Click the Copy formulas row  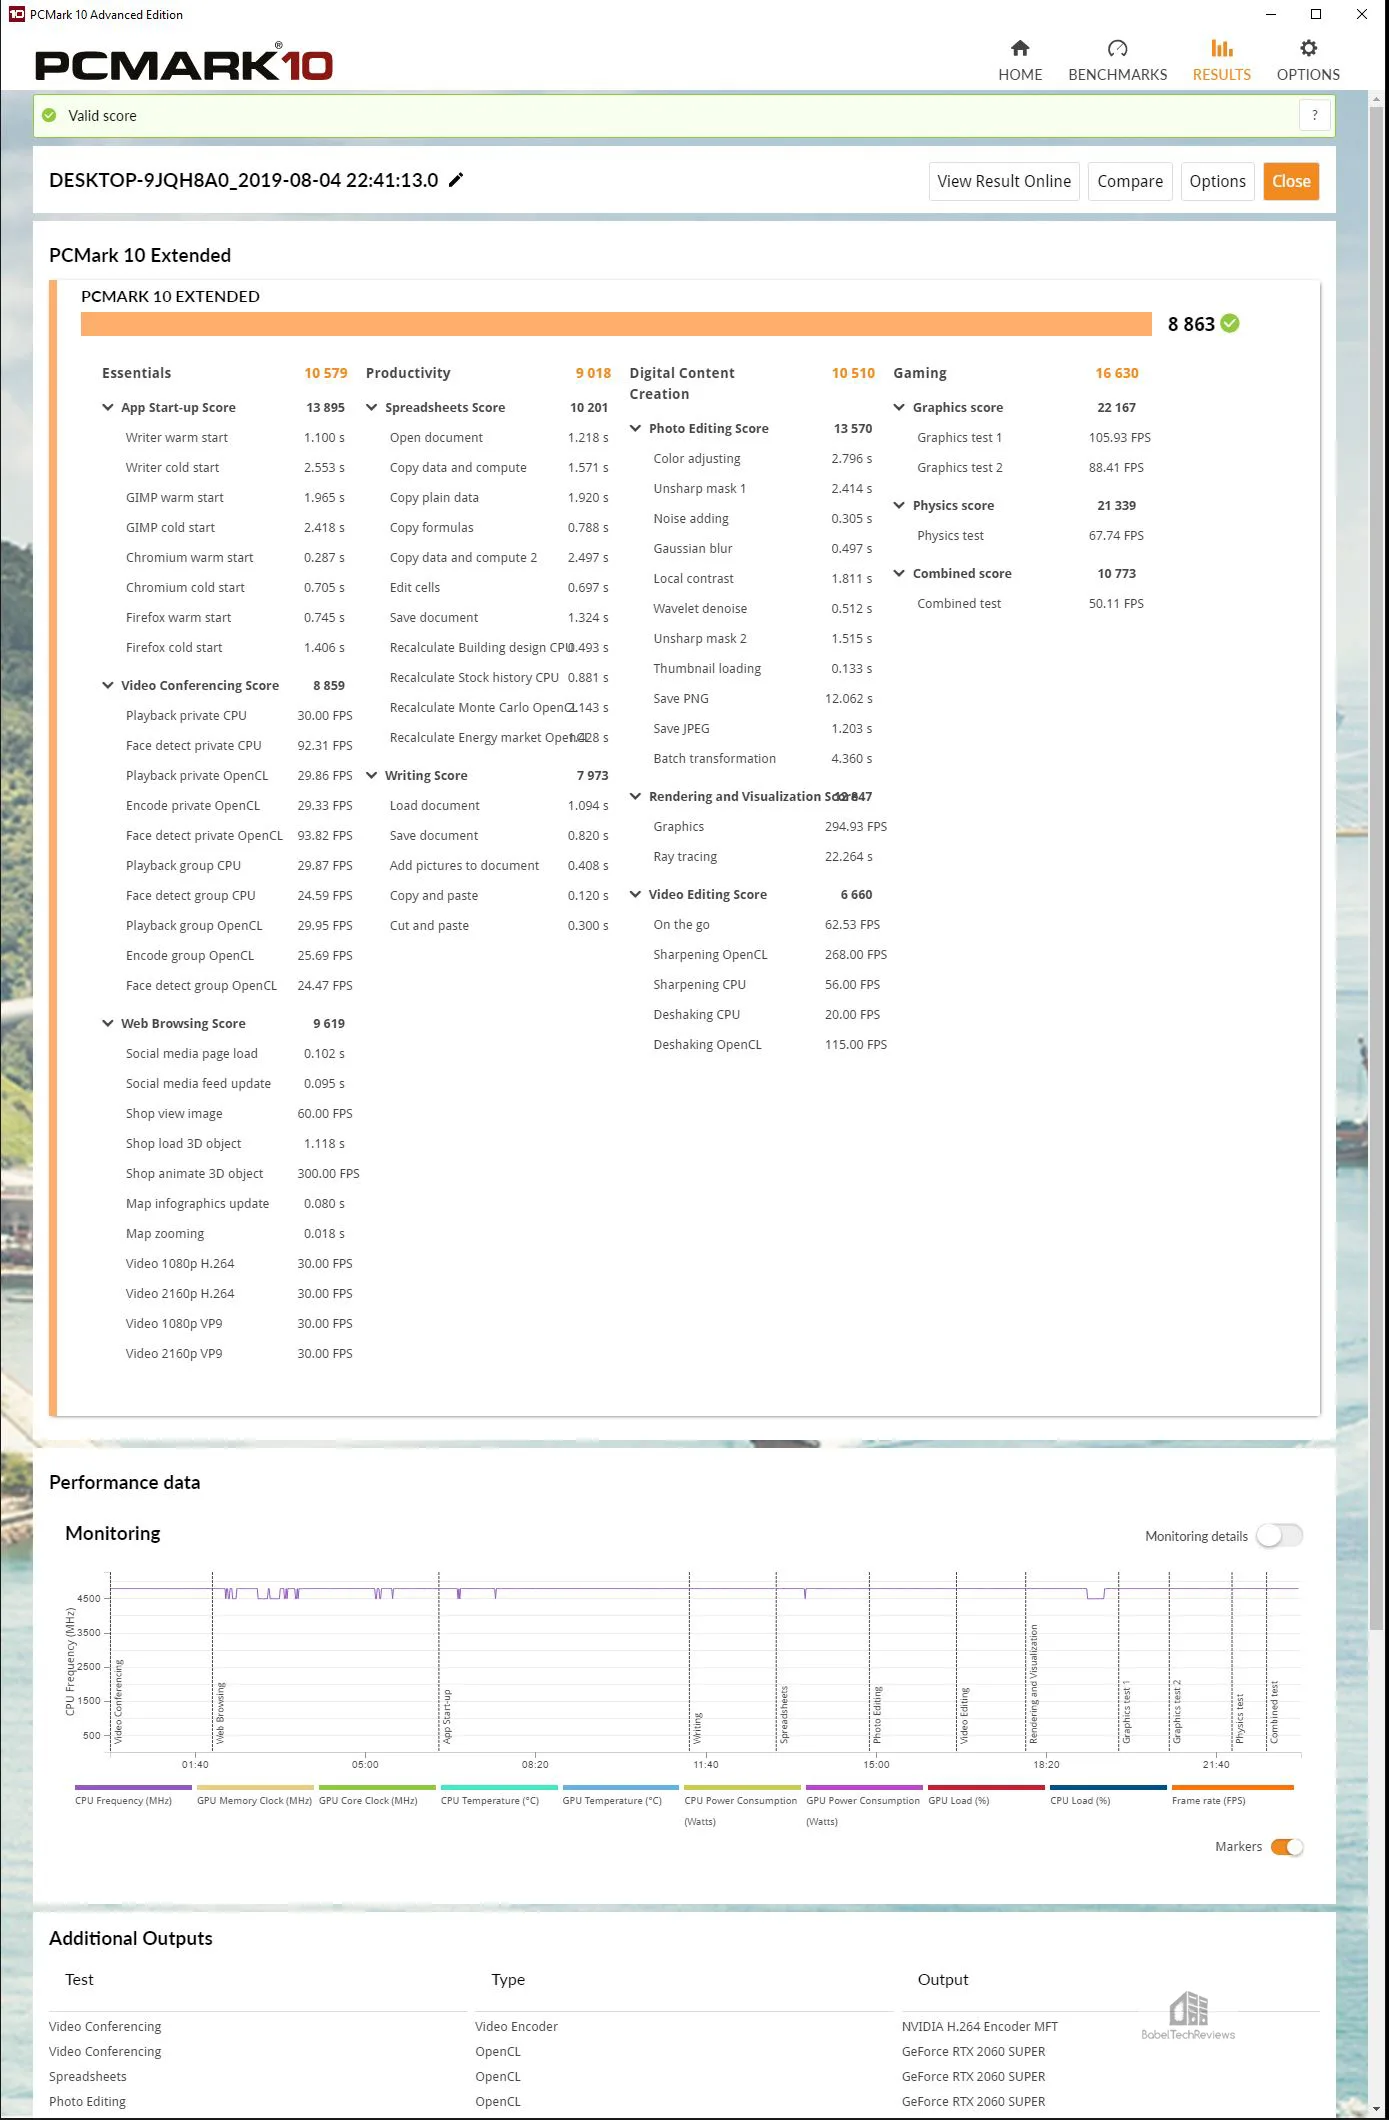(499, 527)
